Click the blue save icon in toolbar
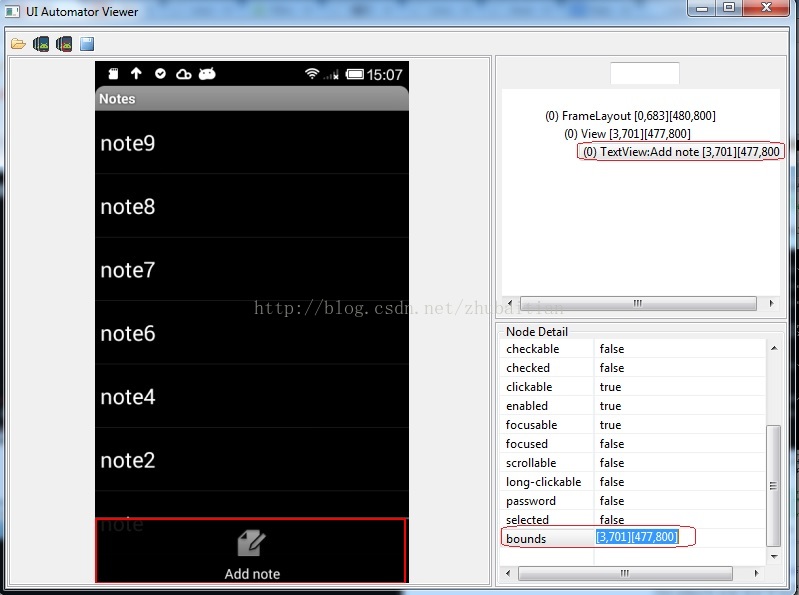The height and width of the screenshot is (595, 799). [x=87, y=44]
